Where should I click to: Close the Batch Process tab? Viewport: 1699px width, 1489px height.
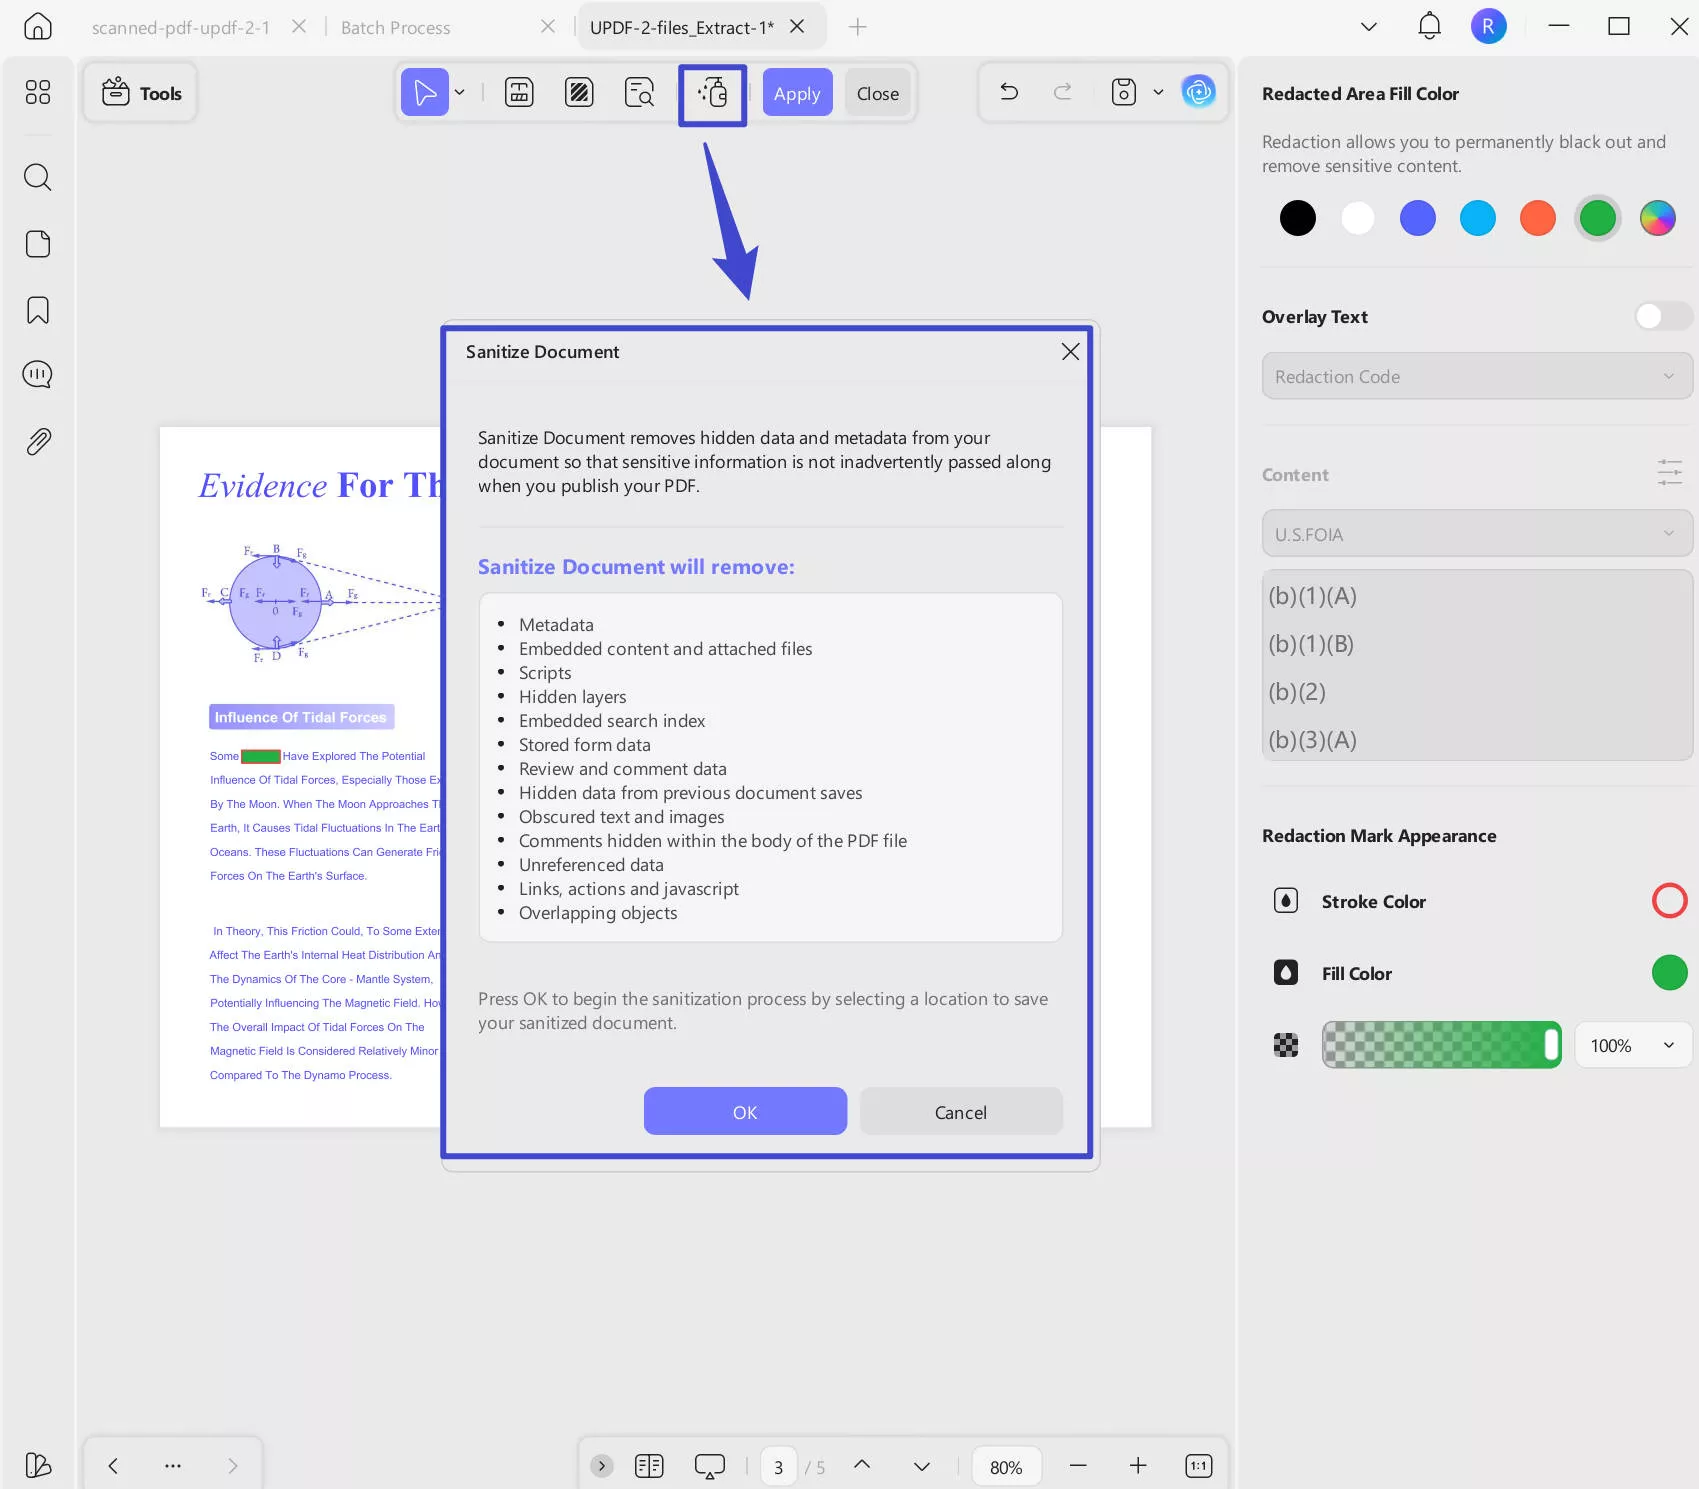[548, 27]
